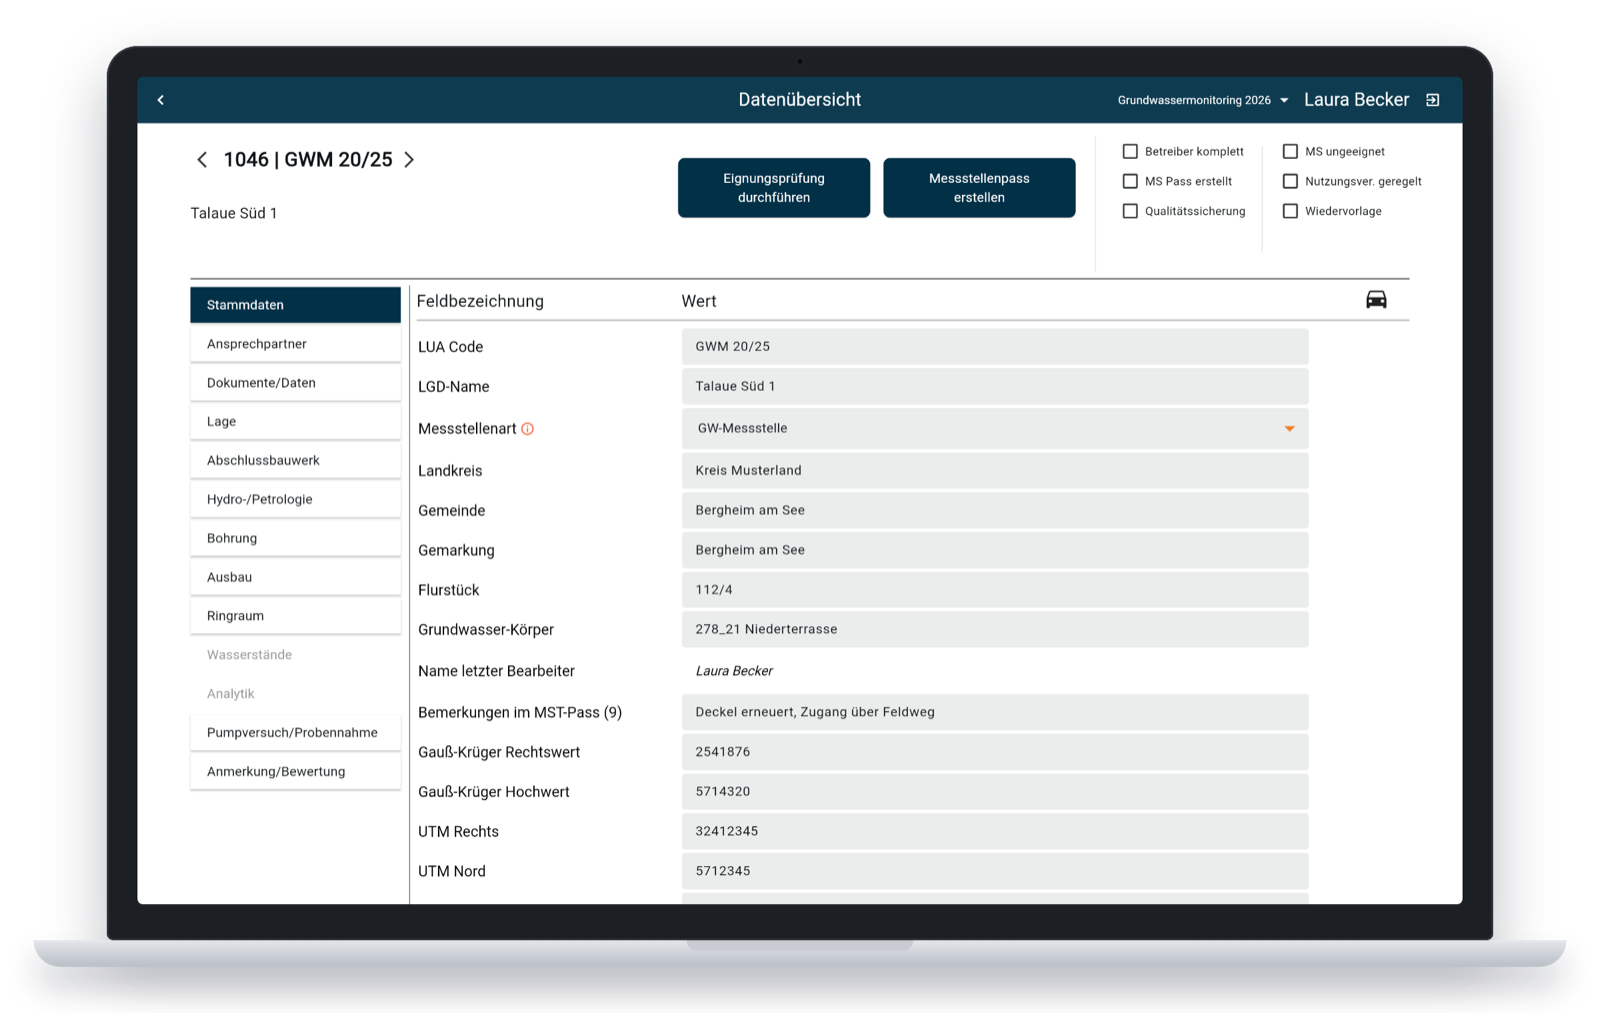
Task: Open the Lage section
Action: pos(295,422)
